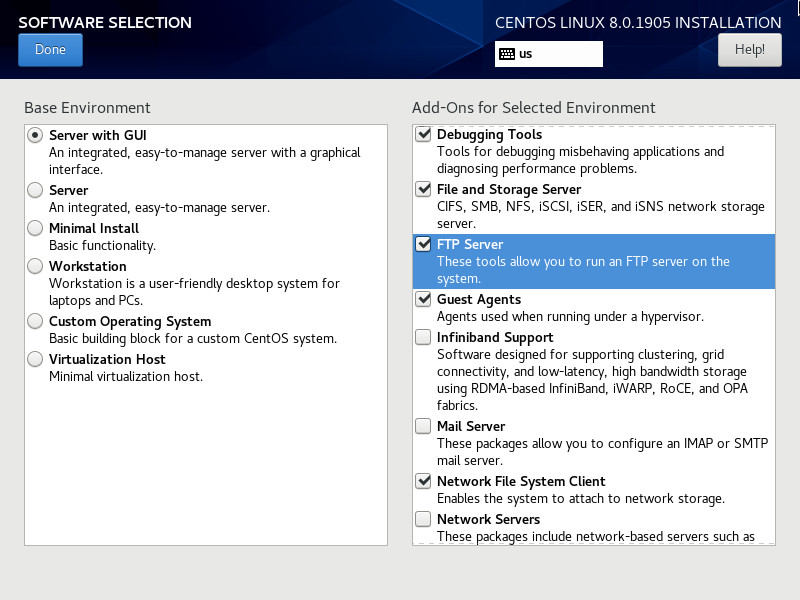Check the Mail Server checkbox
800x600 pixels.
[423, 426]
